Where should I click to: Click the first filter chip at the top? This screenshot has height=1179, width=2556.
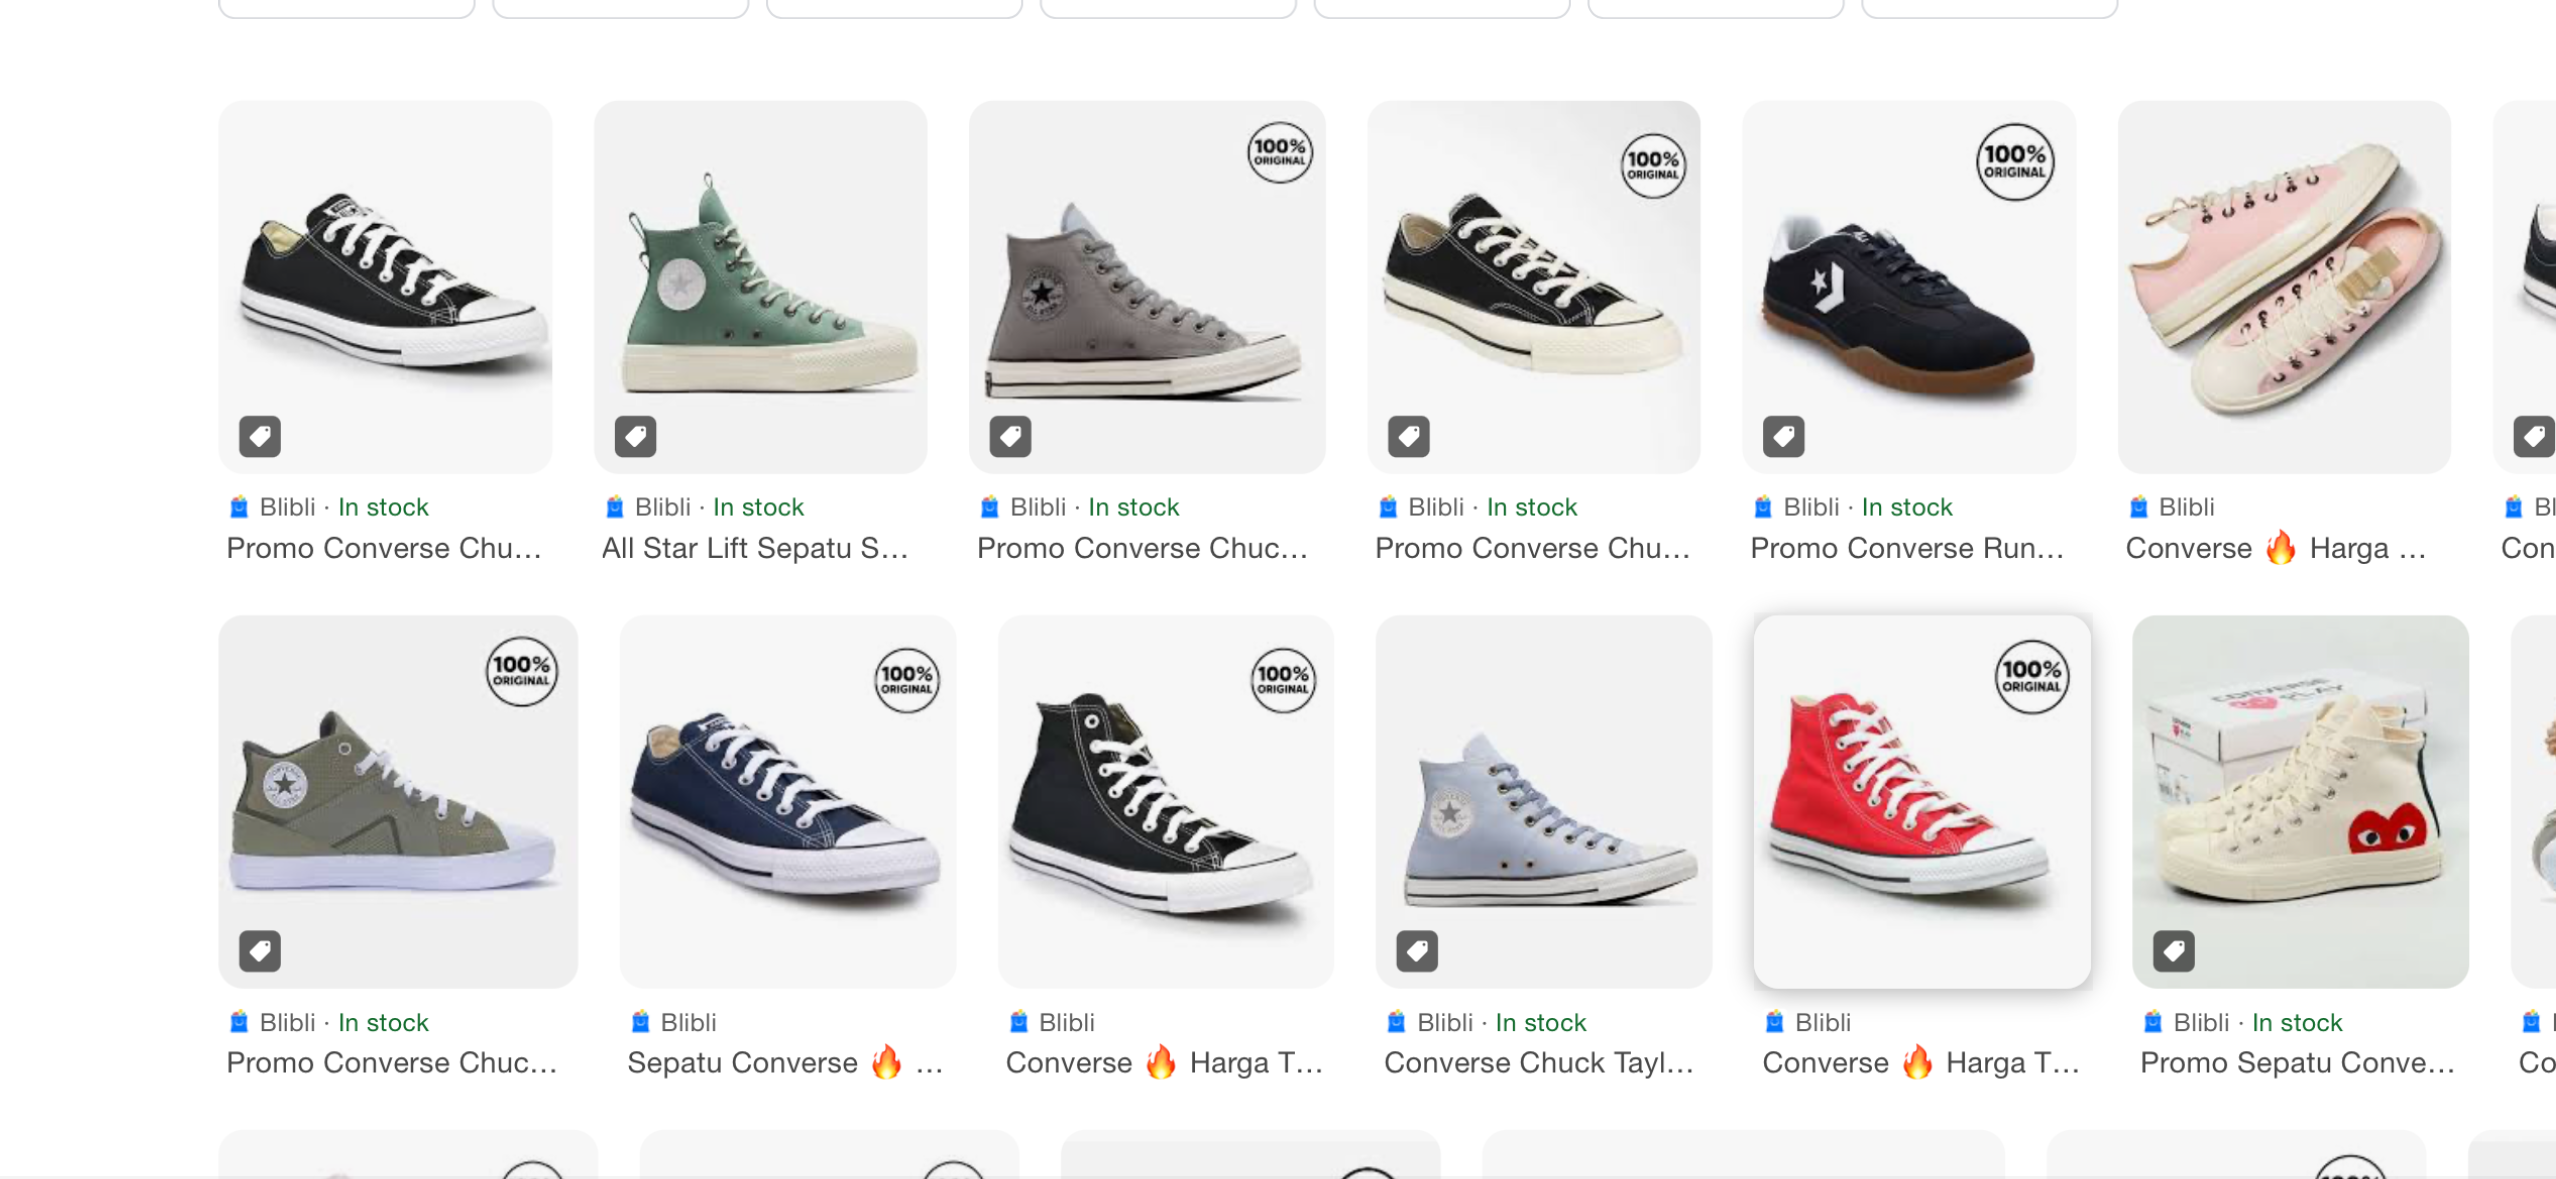pyautogui.click(x=346, y=8)
